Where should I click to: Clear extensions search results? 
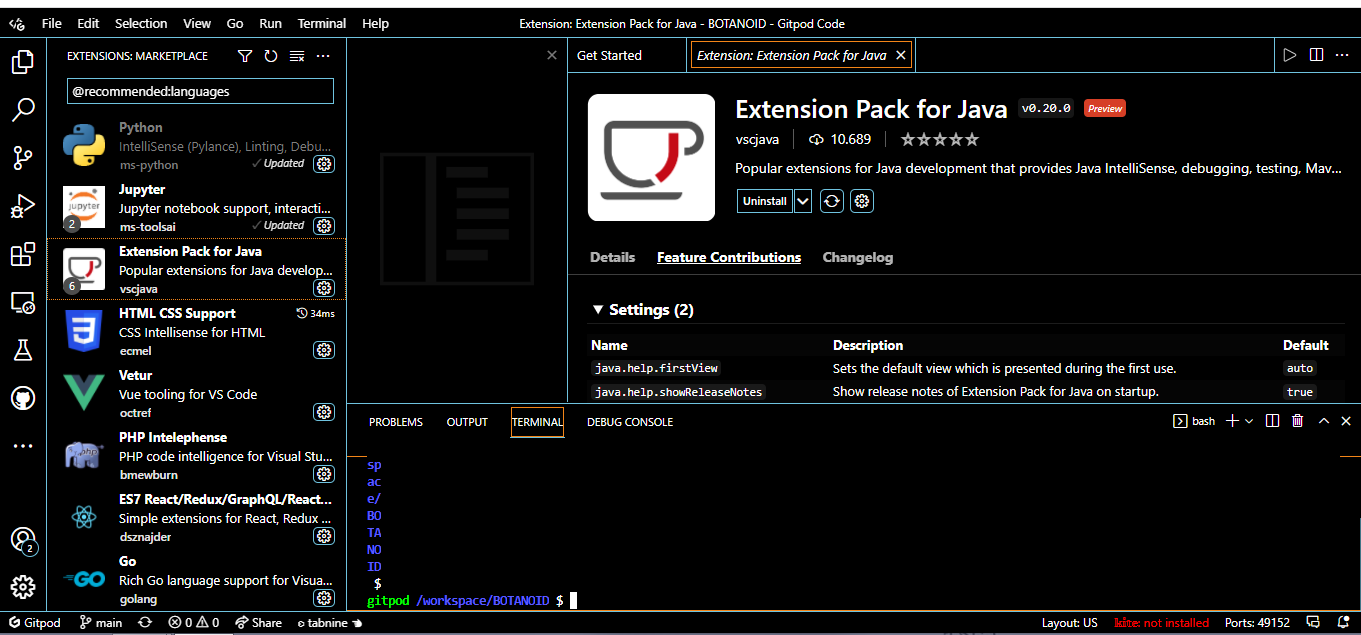[297, 56]
